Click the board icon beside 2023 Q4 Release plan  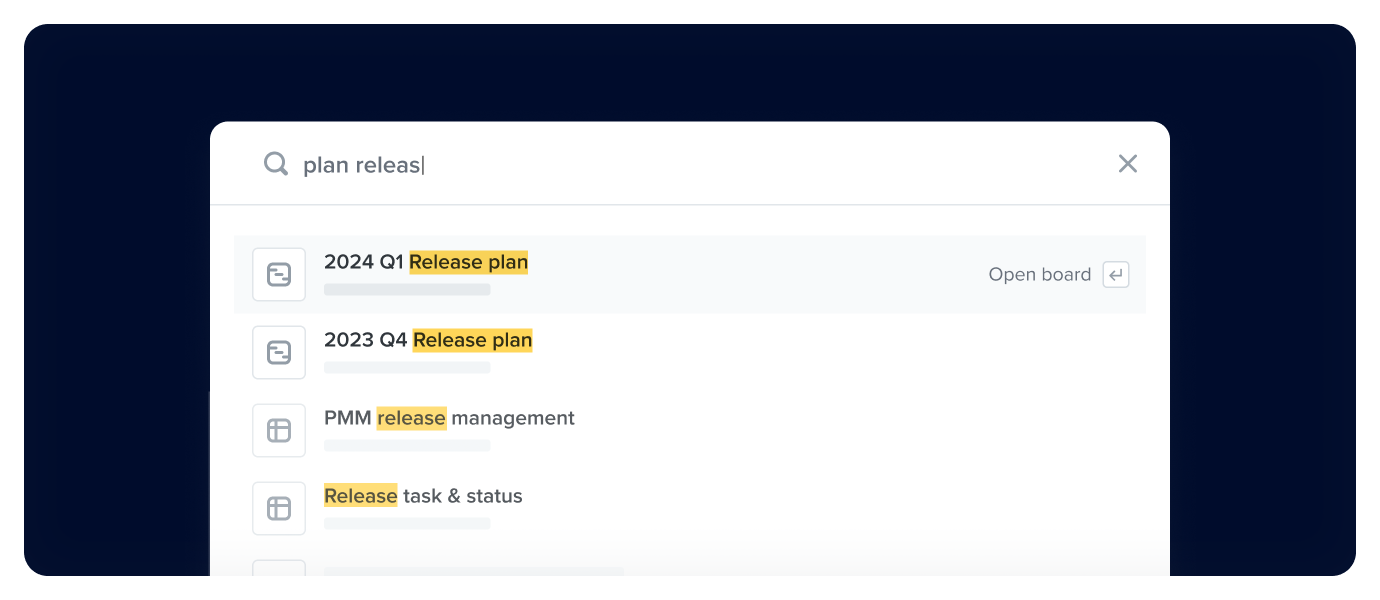[279, 352]
